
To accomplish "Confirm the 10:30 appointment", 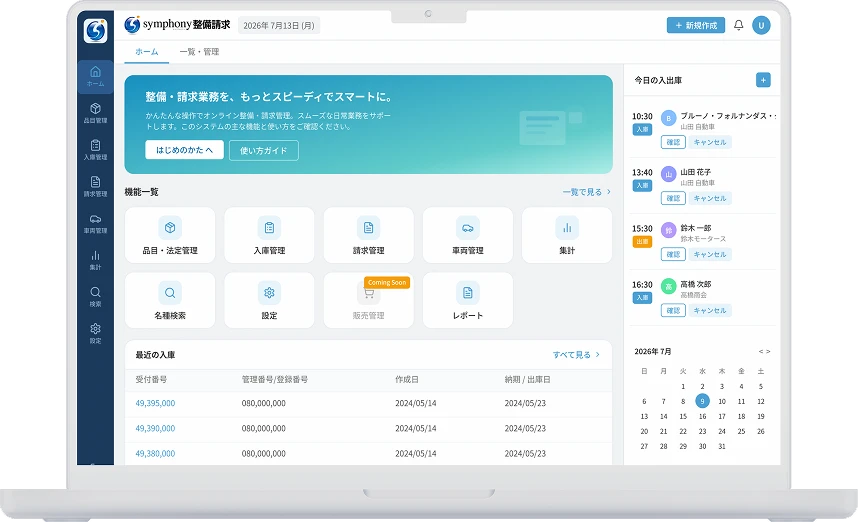I will 673,142.
